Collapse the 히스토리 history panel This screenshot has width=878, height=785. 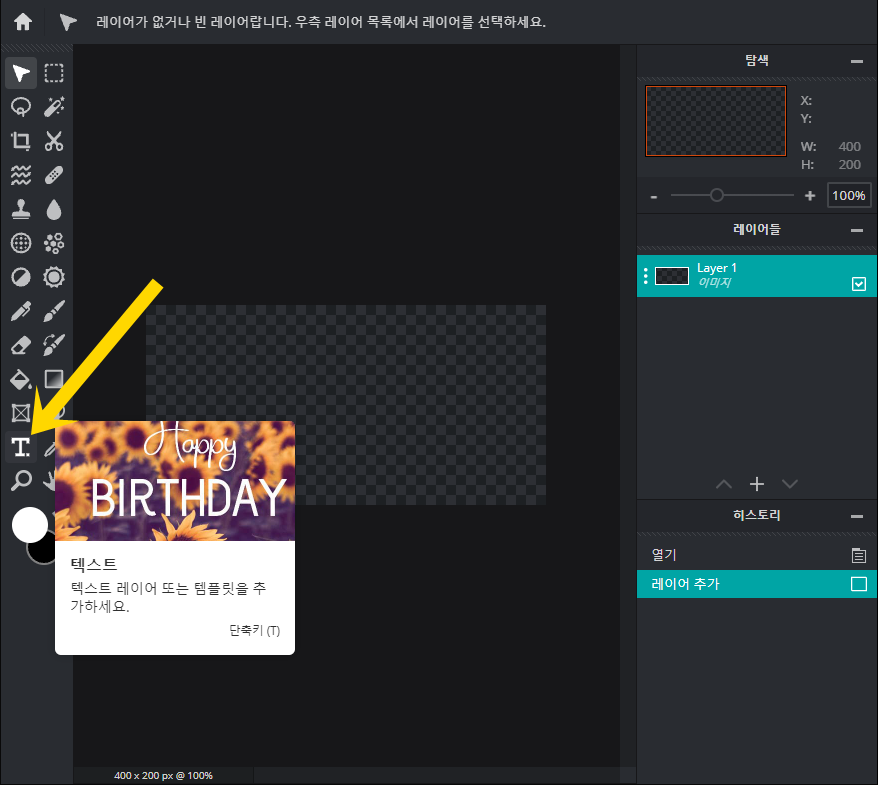point(856,516)
